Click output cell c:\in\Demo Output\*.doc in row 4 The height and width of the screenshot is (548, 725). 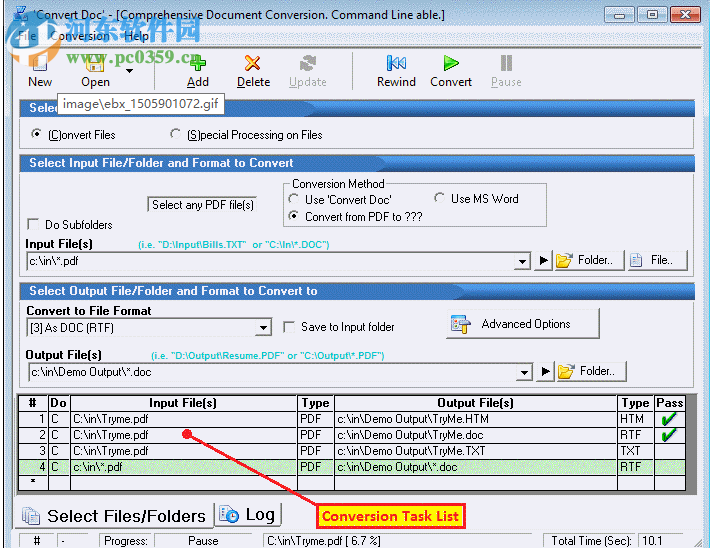point(475,467)
